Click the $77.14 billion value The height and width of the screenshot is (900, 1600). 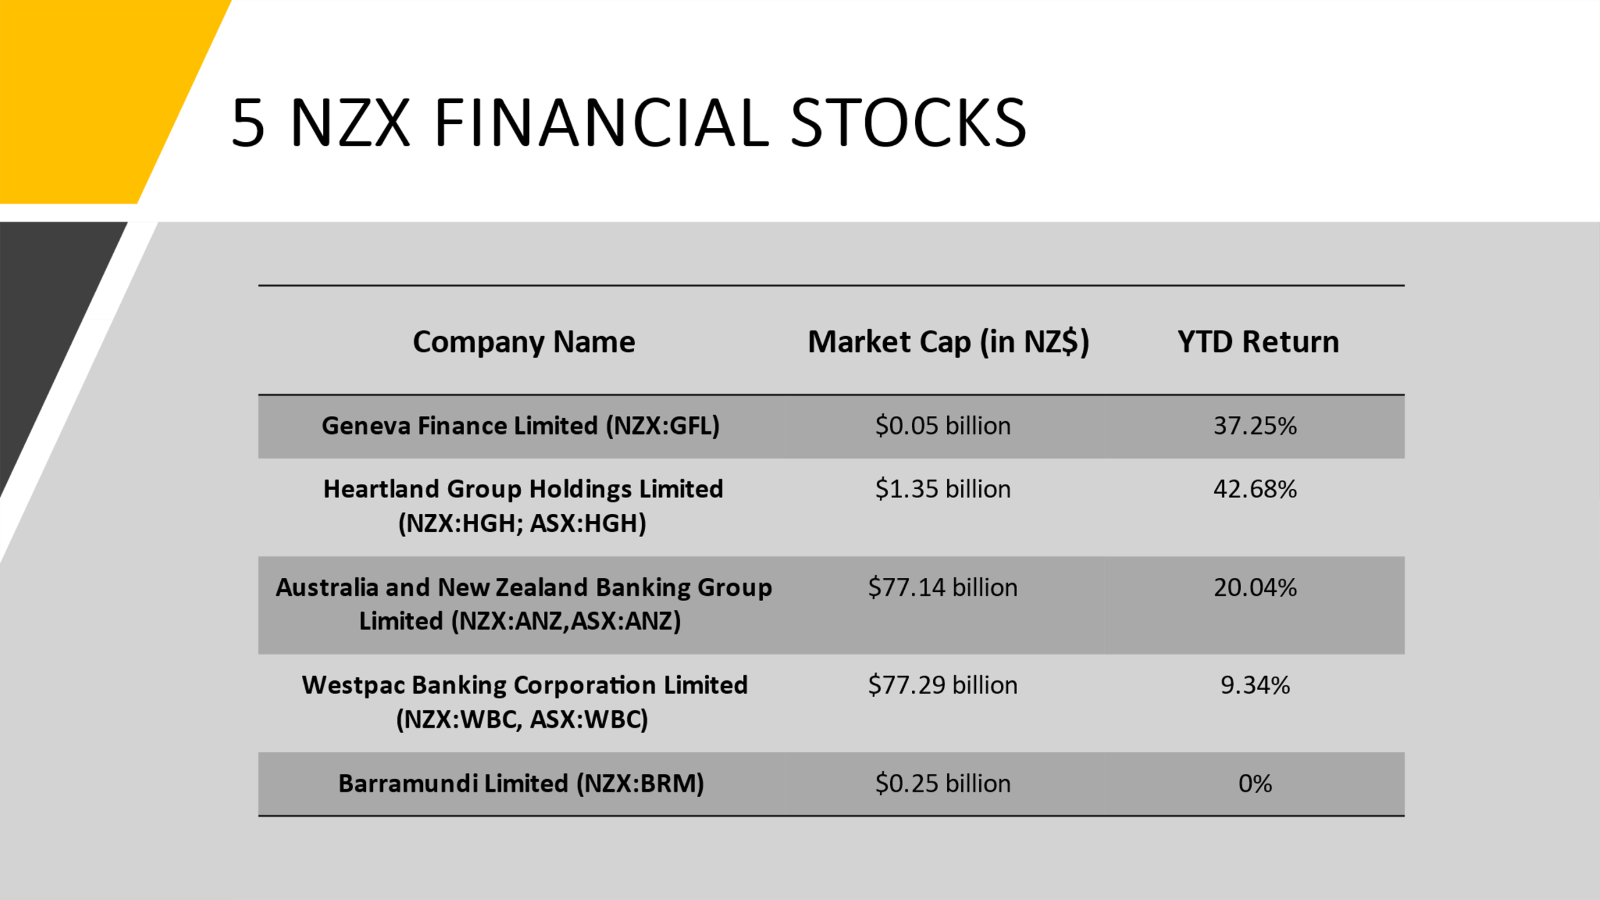pos(942,587)
